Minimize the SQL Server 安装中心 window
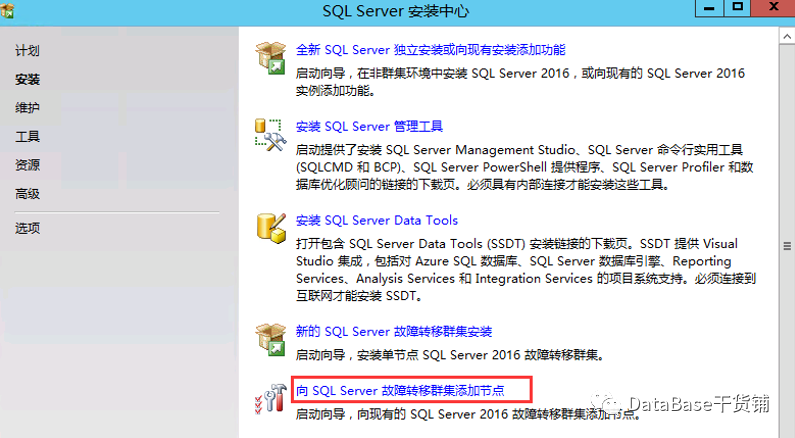795x438 pixels. click(710, 8)
